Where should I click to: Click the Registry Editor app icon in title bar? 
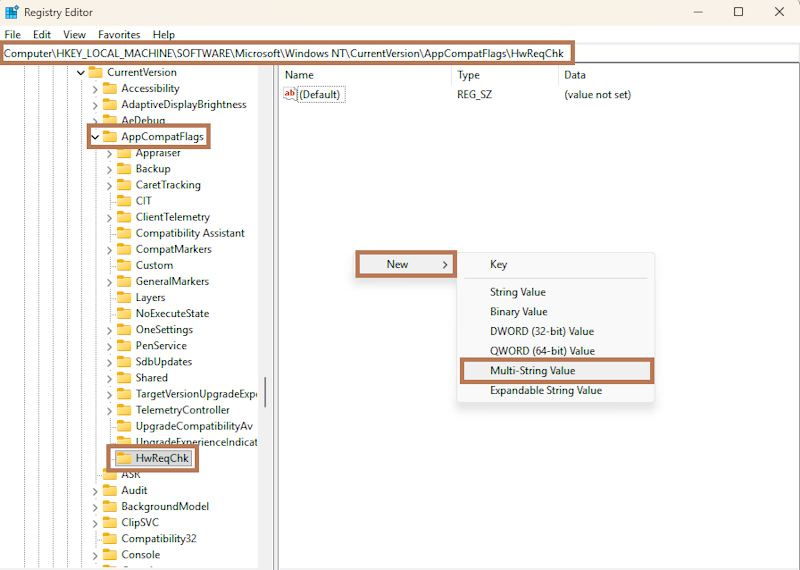[x=11, y=12]
